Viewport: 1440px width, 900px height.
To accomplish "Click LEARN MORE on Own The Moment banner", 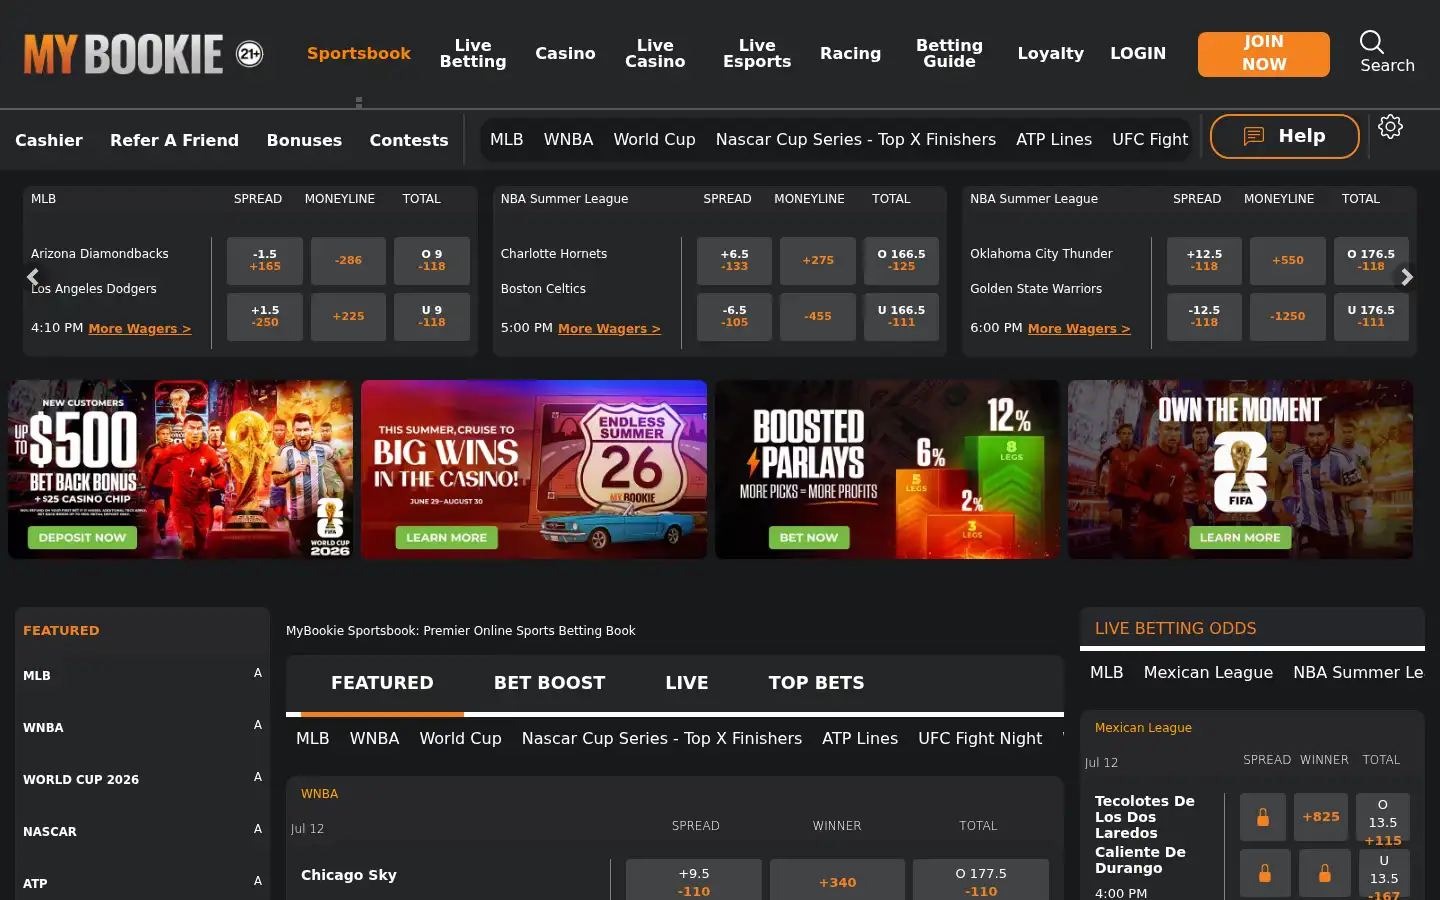I will point(1240,538).
